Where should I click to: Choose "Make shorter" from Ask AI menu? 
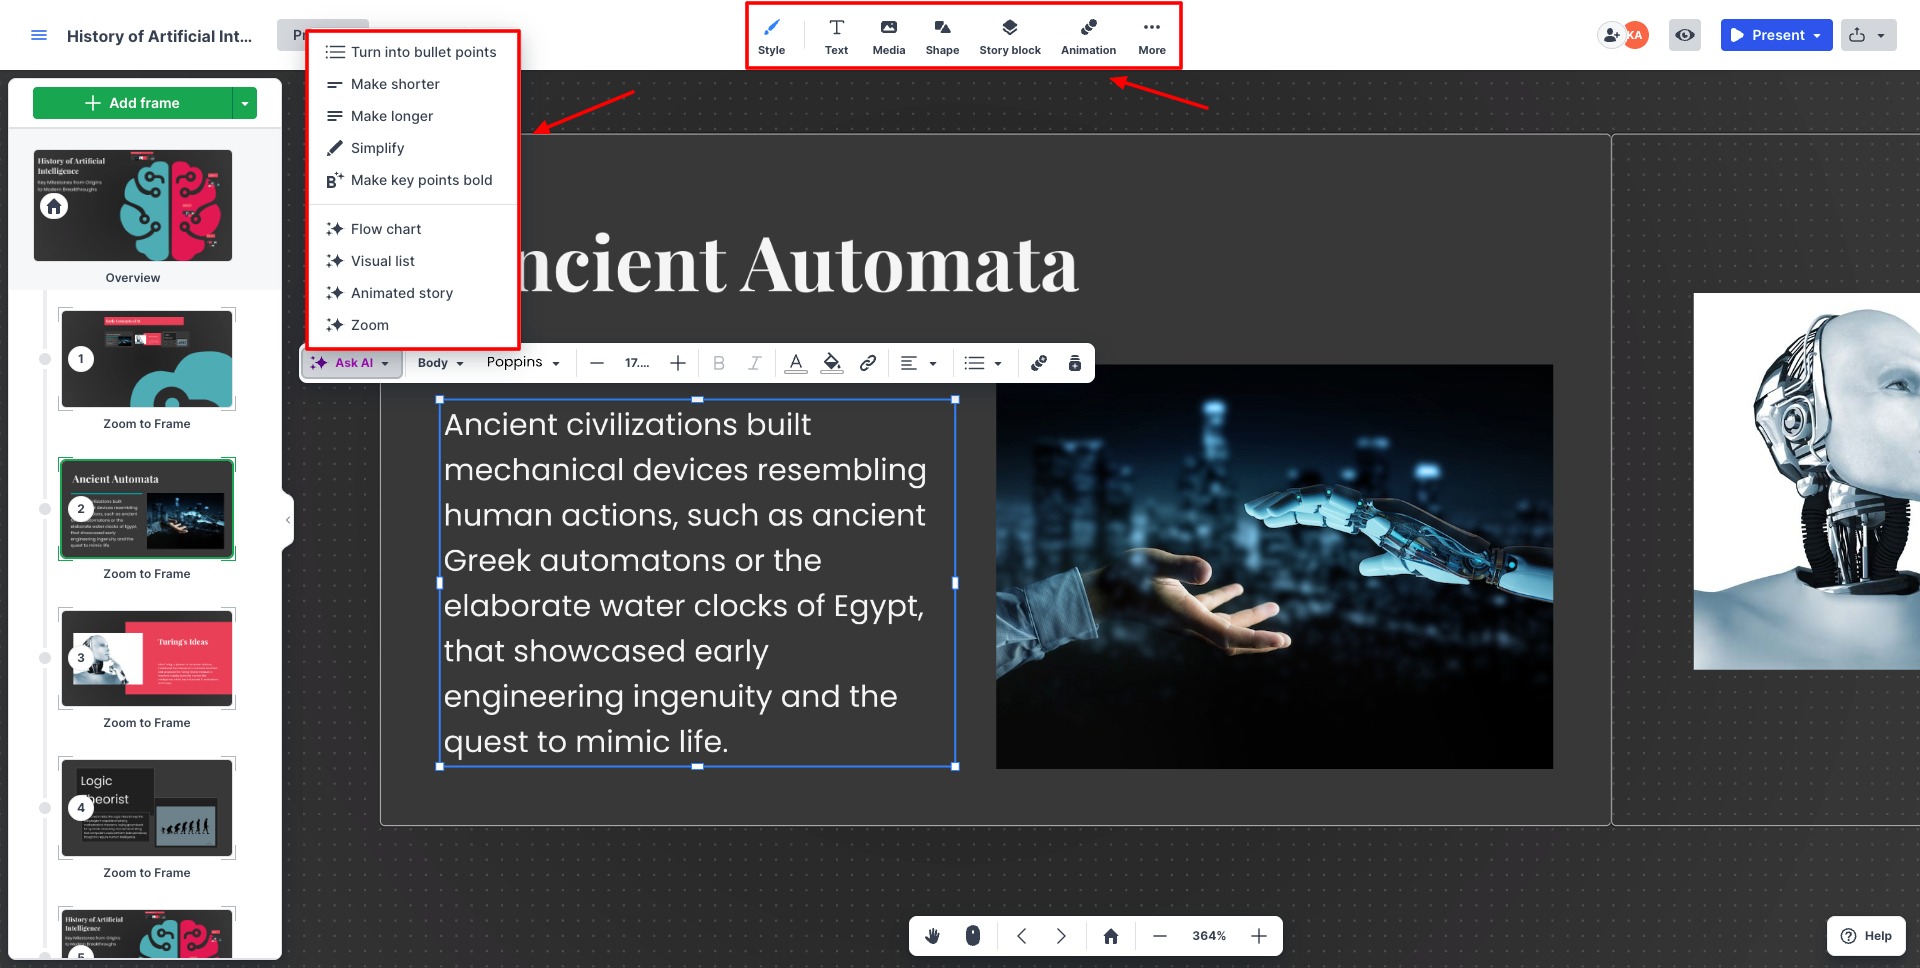(x=395, y=84)
